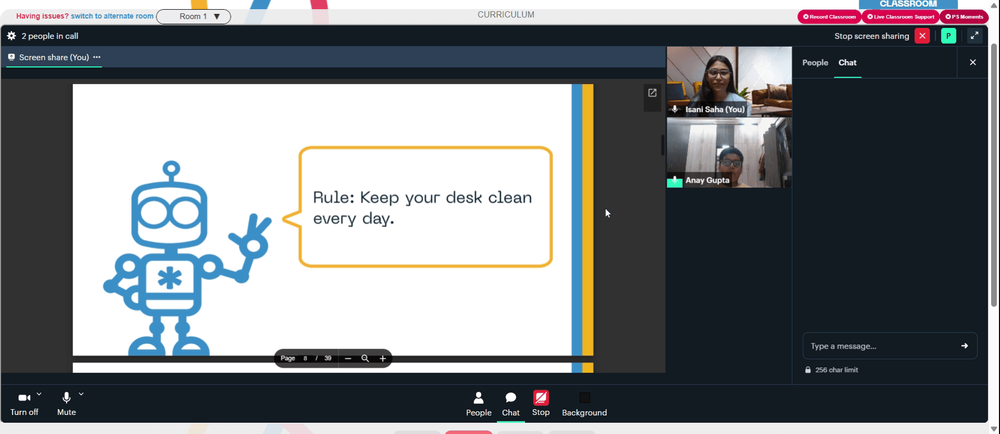Select the Screen share (You) tab
The image size is (1000, 434).
click(54, 57)
